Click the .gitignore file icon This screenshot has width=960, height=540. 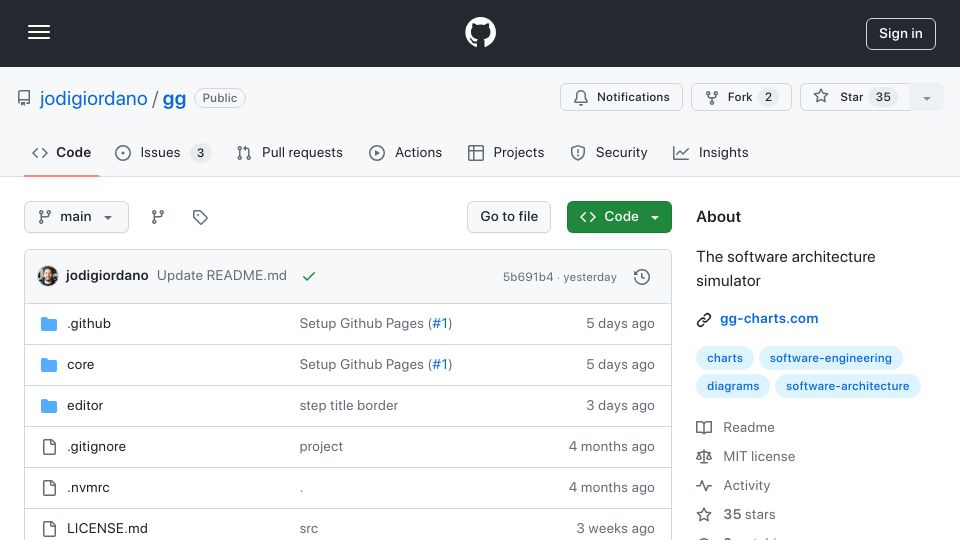49,447
